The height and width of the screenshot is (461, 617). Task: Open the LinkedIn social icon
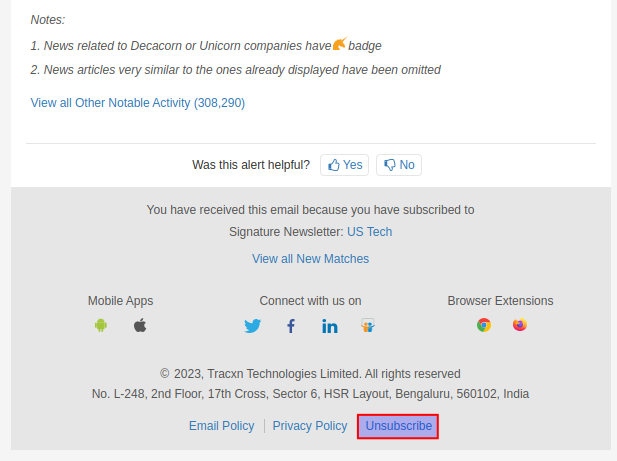pyautogui.click(x=330, y=326)
